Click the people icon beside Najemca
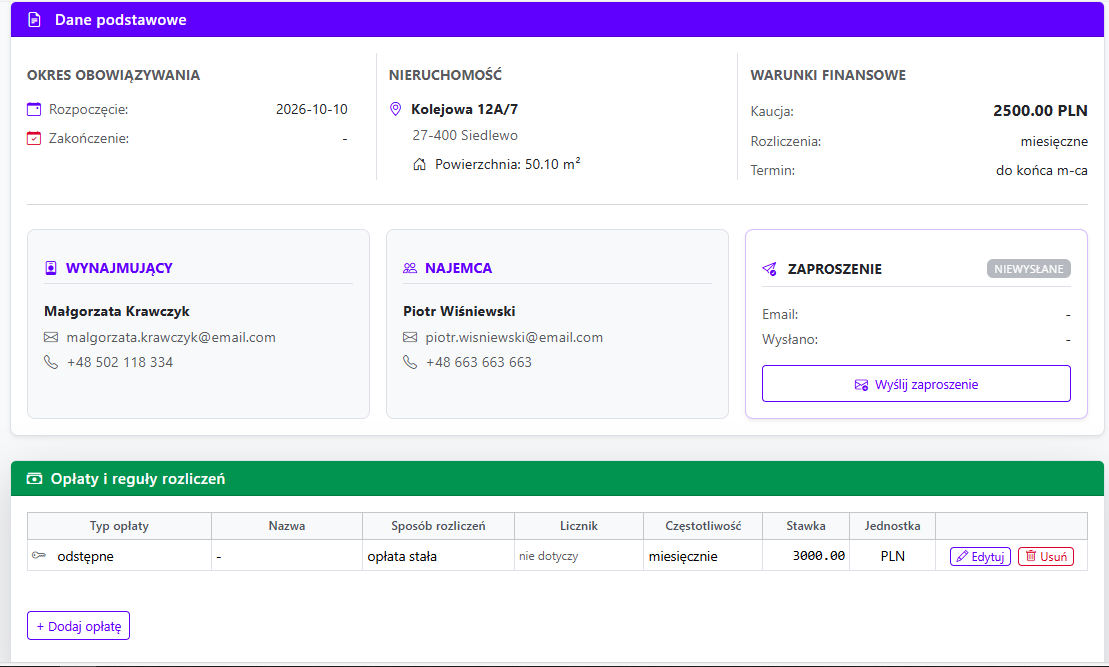Screen dimensions: 1109x667 click(410, 268)
